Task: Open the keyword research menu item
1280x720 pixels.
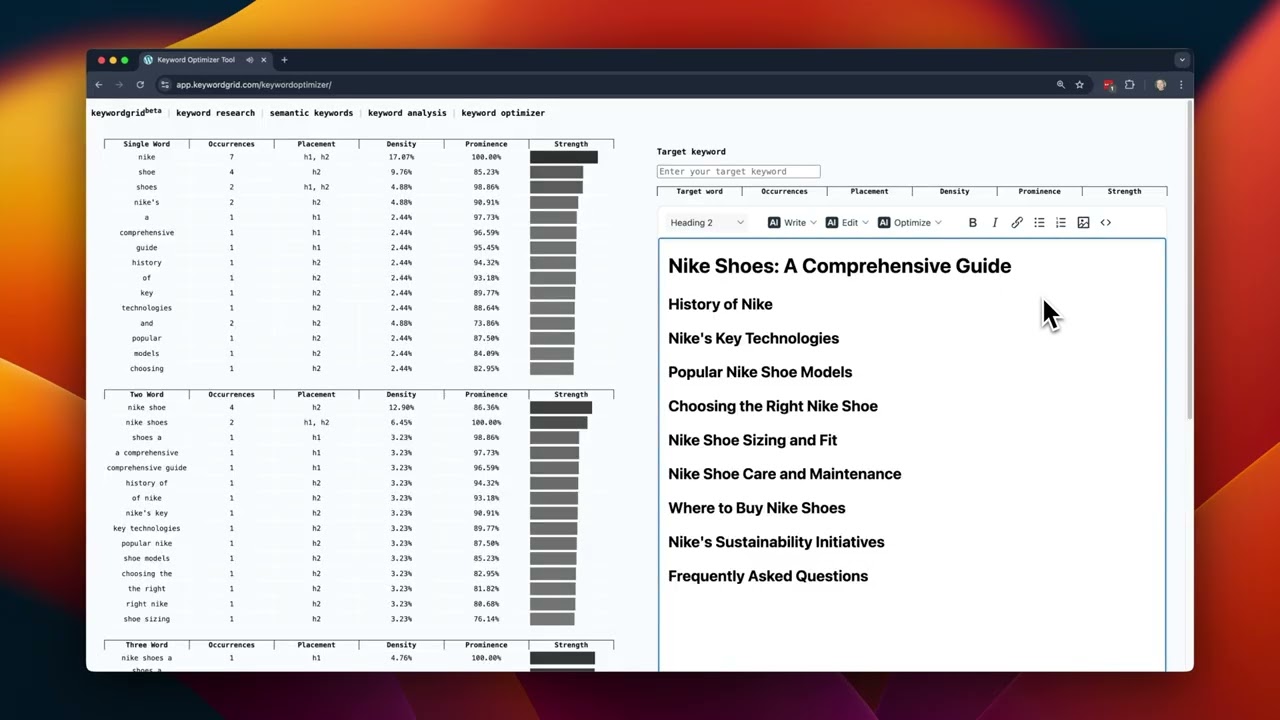Action: click(215, 113)
